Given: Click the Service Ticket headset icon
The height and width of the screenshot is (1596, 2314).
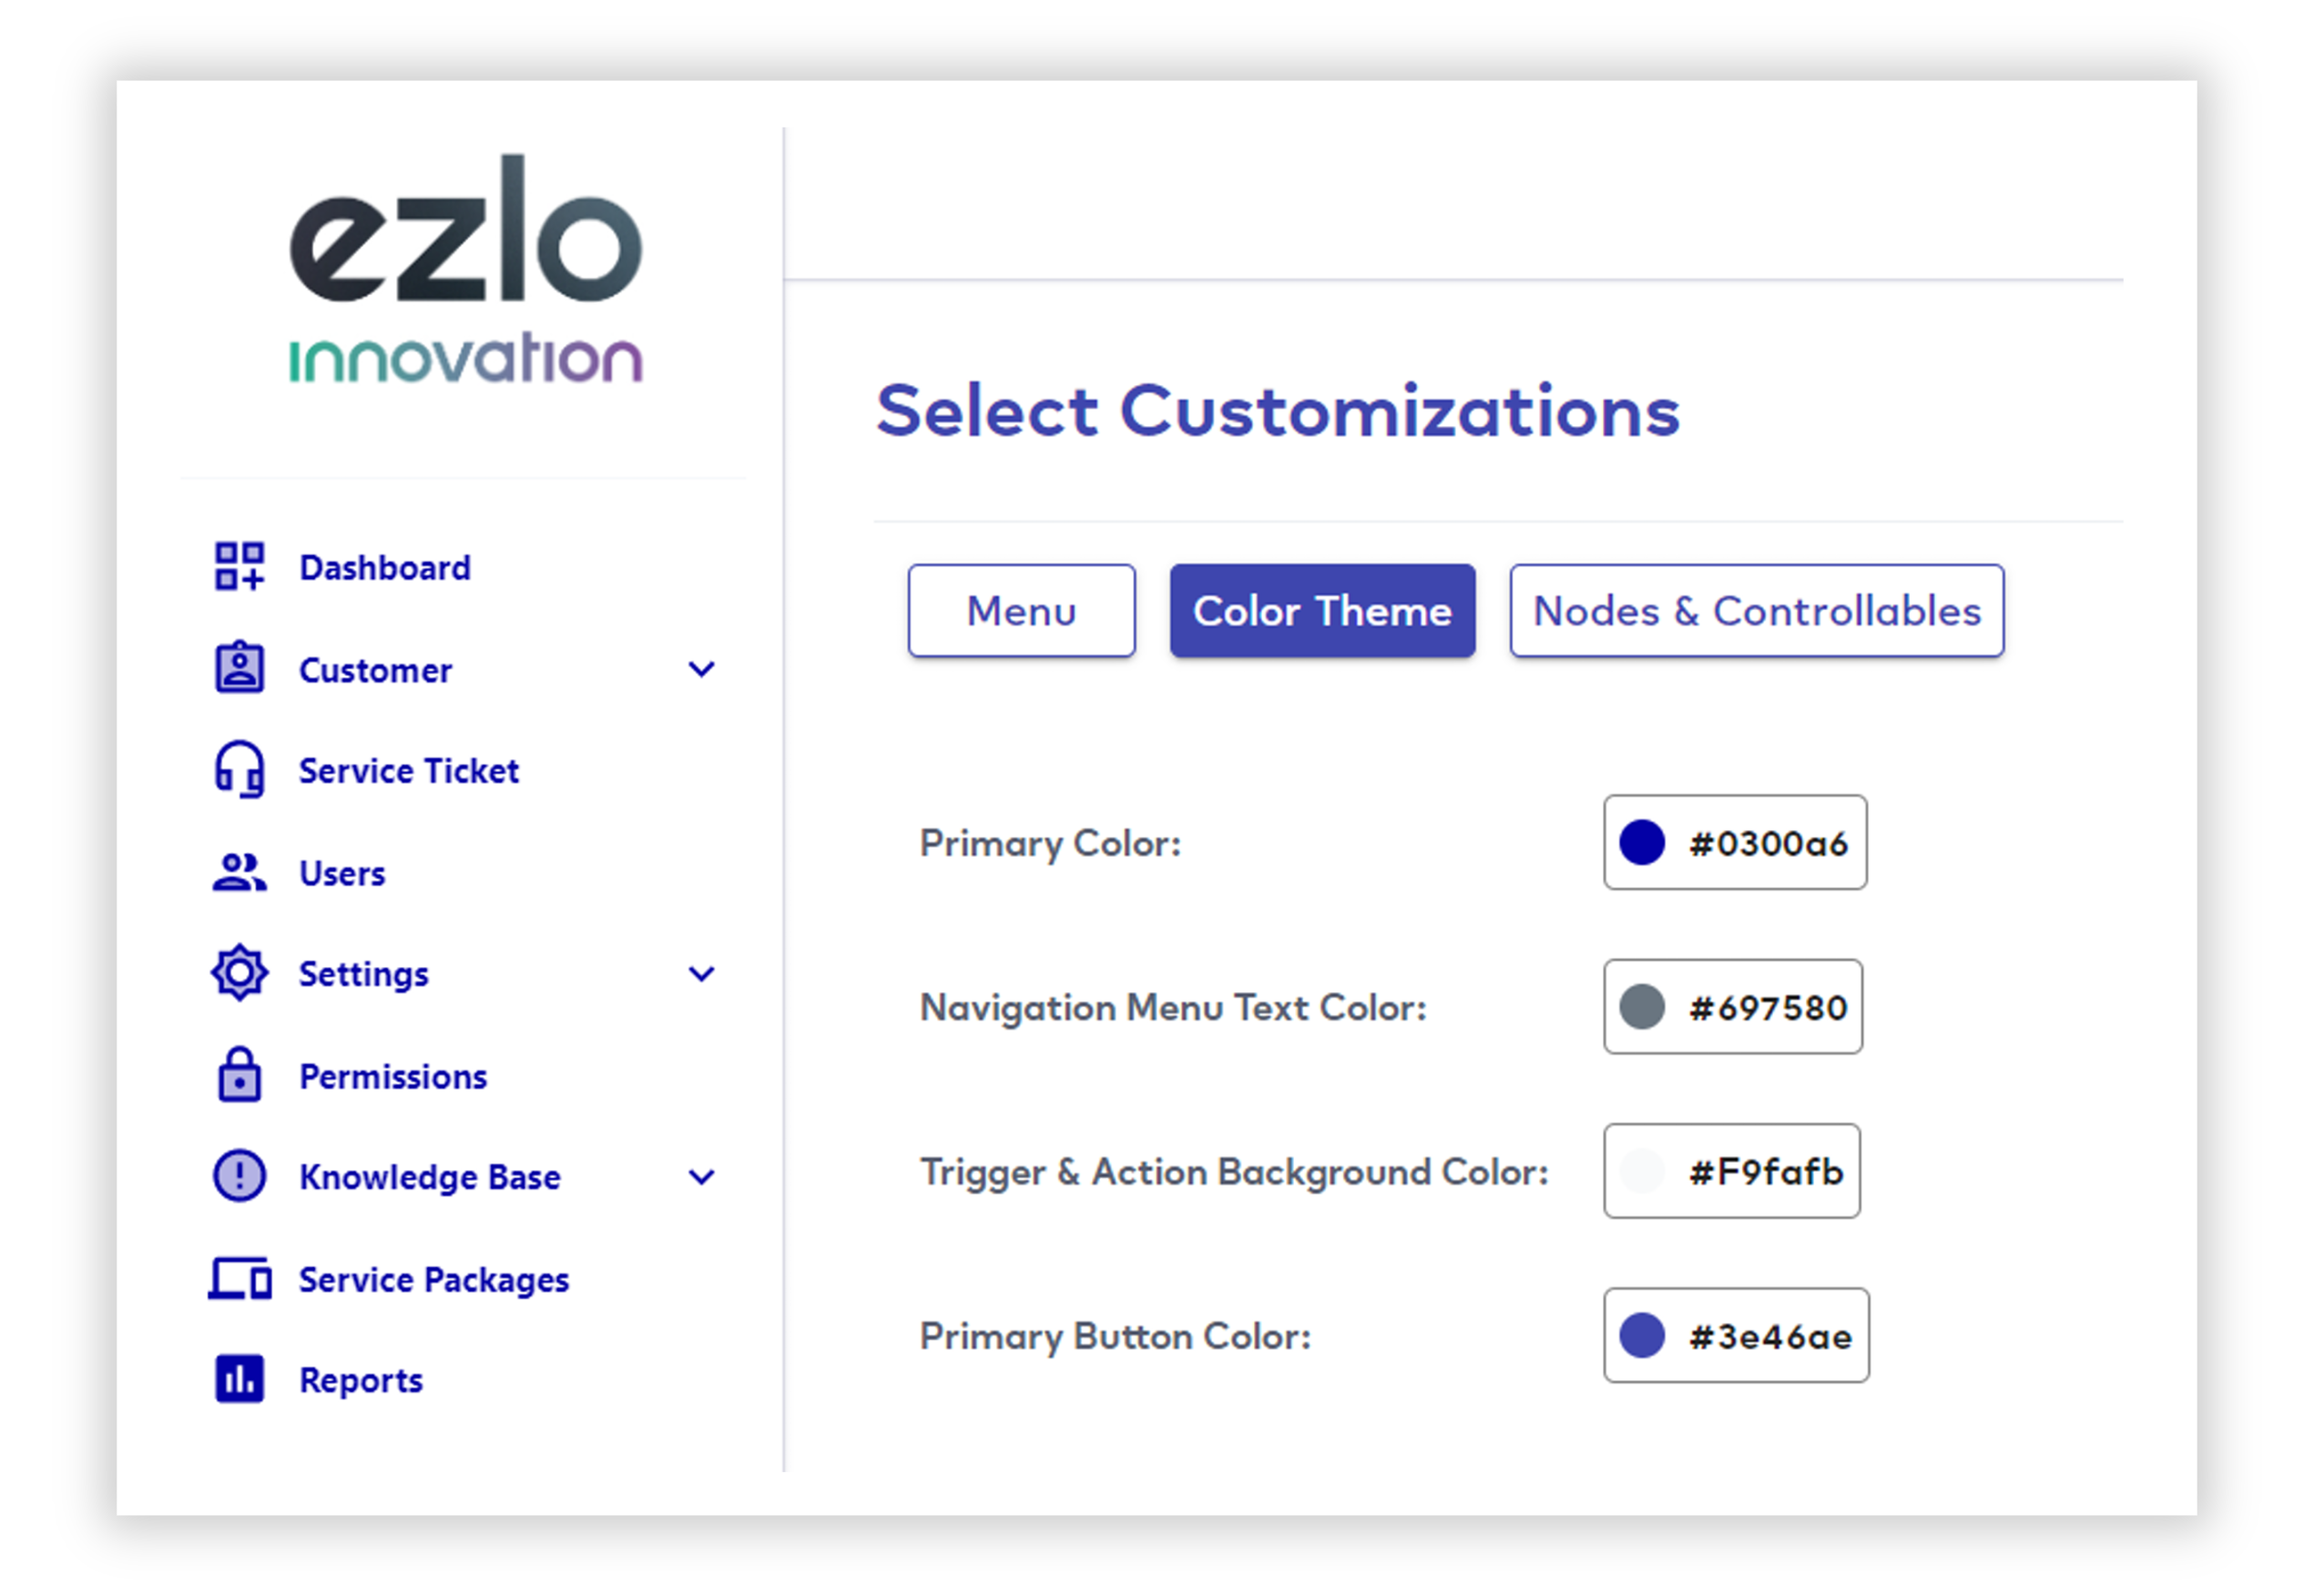Looking at the screenshot, I should tap(239, 770).
